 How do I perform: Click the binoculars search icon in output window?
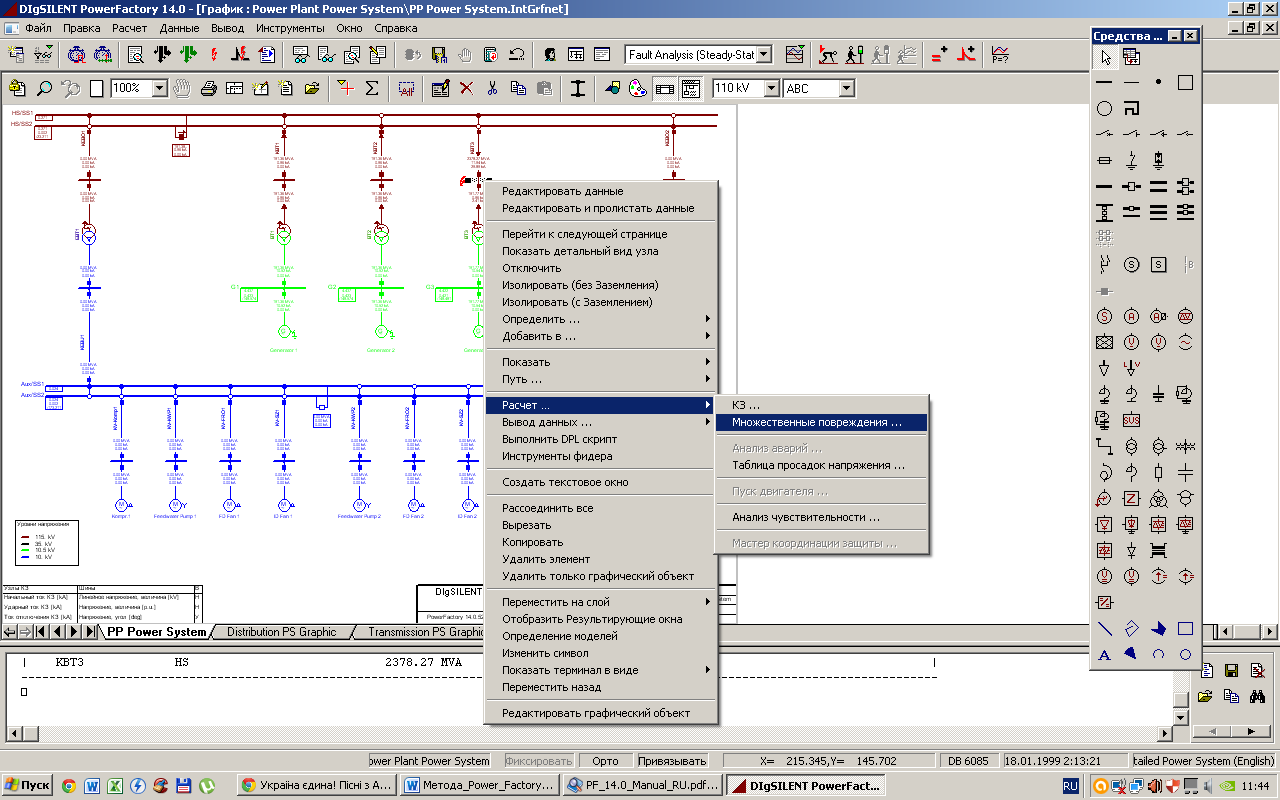pos(1258,695)
